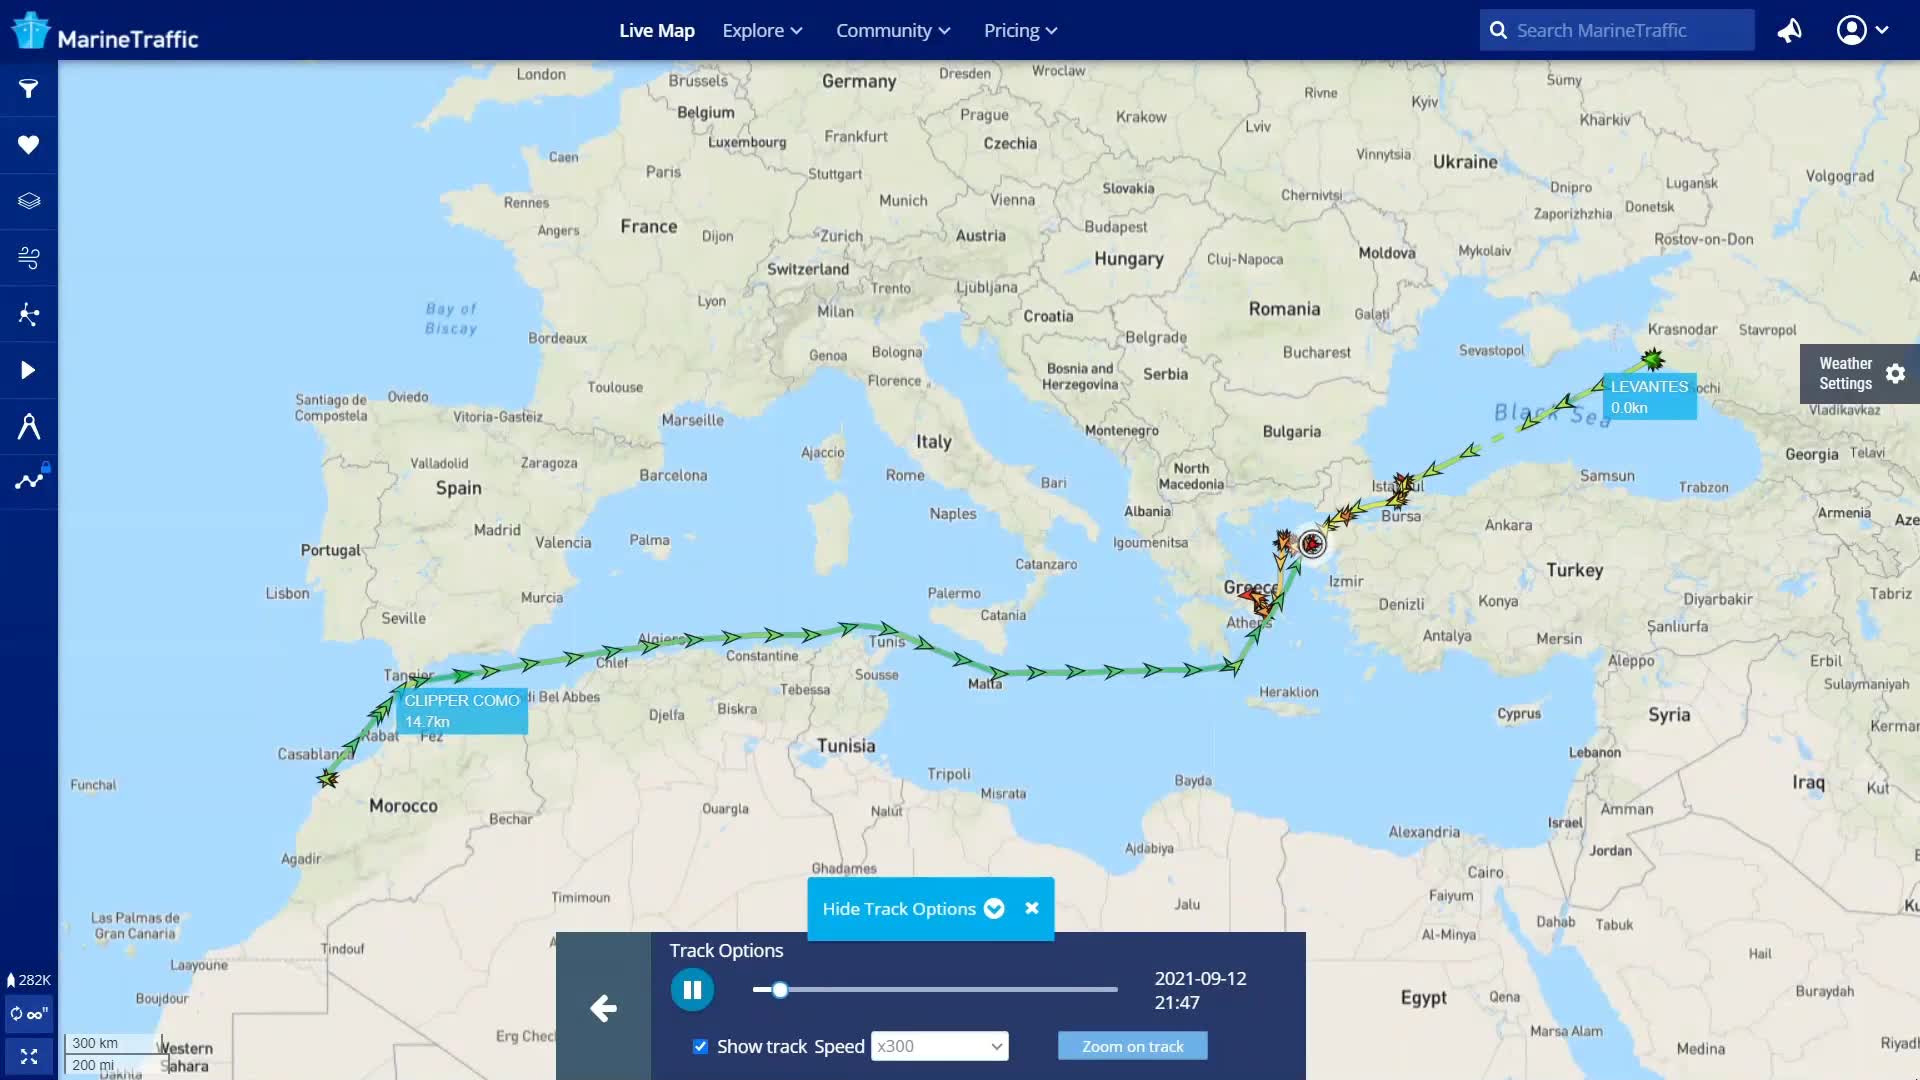Open the density maps nodes icon
Screen dimensions: 1920x1080
tap(28, 315)
